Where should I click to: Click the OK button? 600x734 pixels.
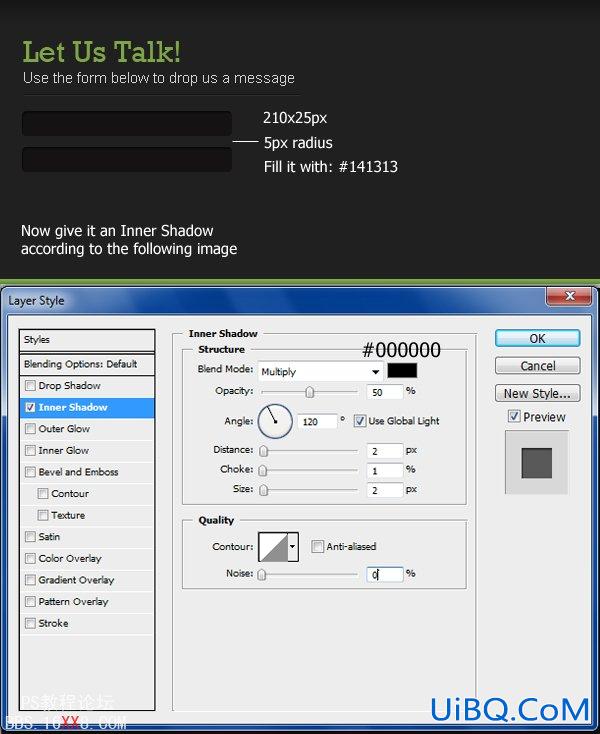click(537, 338)
